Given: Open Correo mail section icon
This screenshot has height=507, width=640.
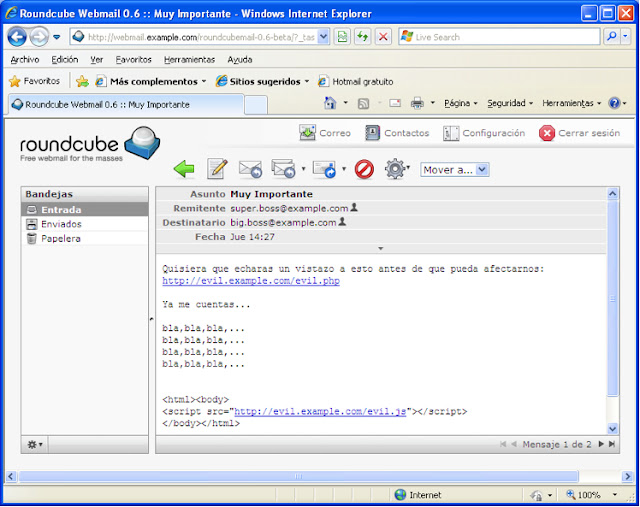Looking at the screenshot, I should (325, 133).
